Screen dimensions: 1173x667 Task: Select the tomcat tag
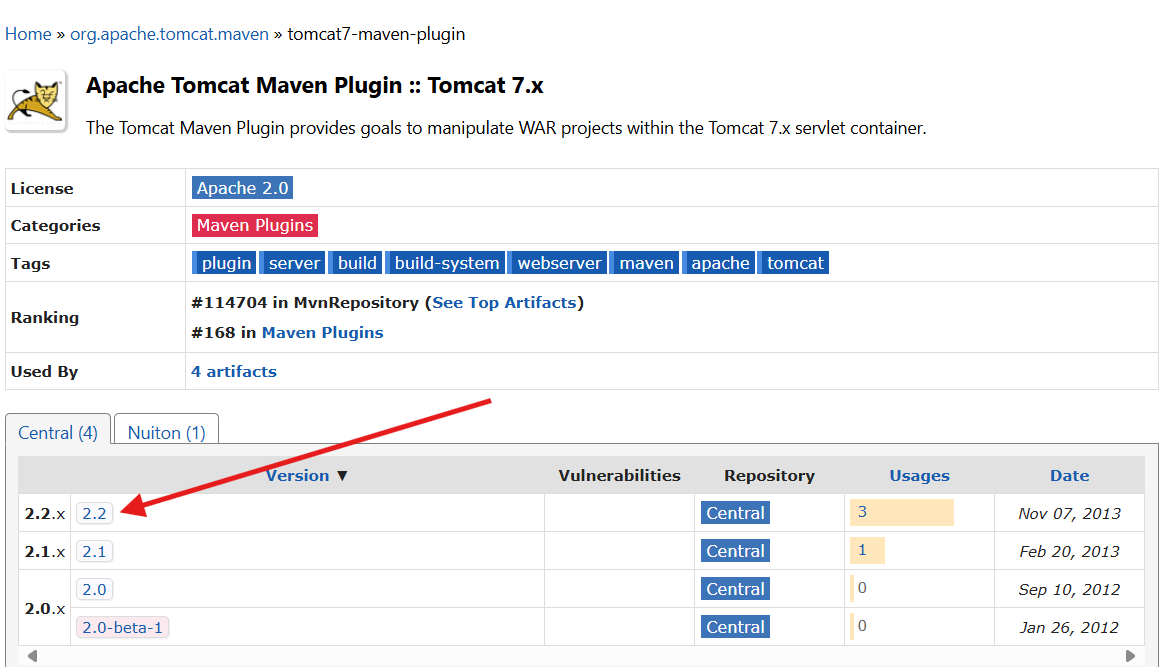coord(793,263)
